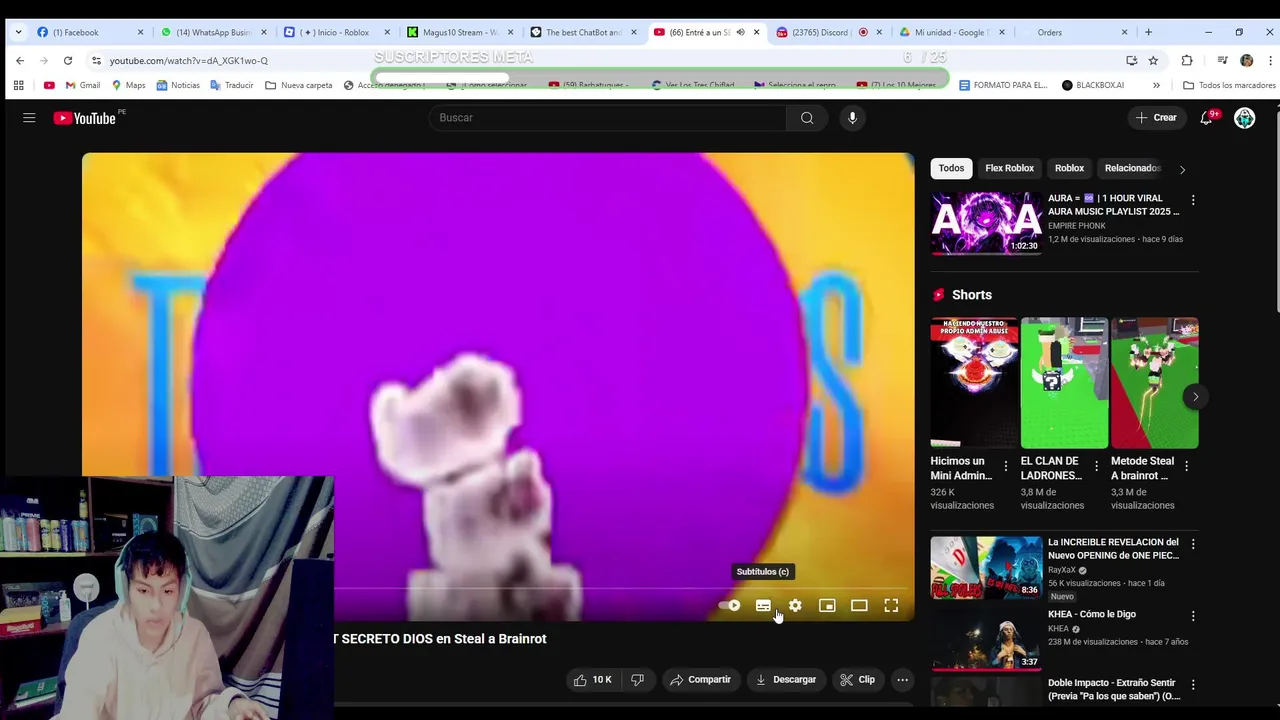This screenshot has height=720, width=1280.
Task: Enter fullscreen in video player
Action: pyautogui.click(x=891, y=605)
